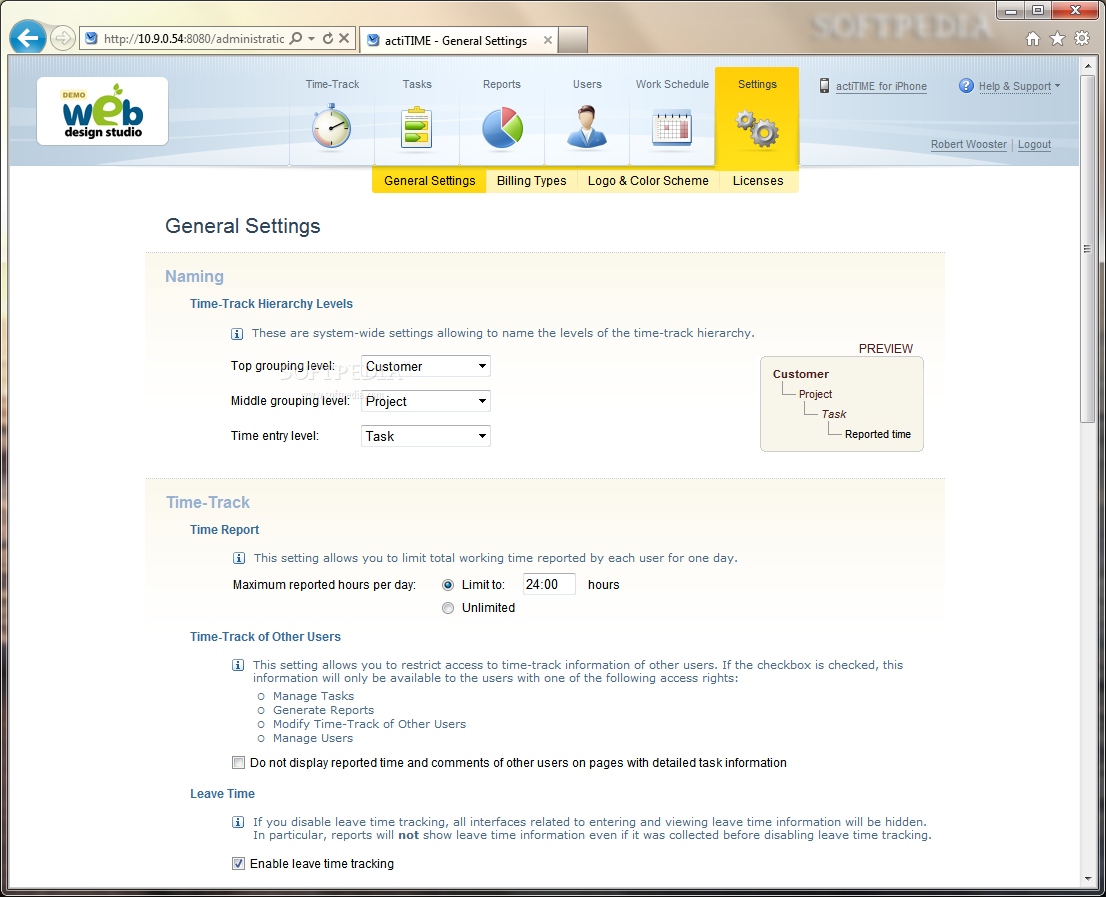1106x897 pixels.
Task: Click the address bar search magnifier icon
Action: pos(296,38)
